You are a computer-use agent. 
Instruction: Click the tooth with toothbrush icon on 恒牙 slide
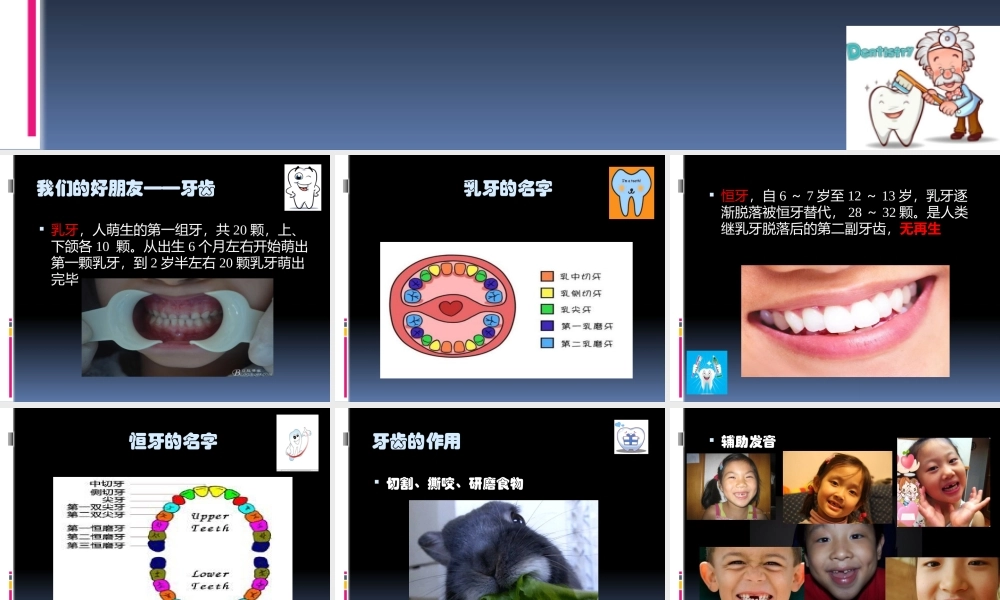(706, 372)
